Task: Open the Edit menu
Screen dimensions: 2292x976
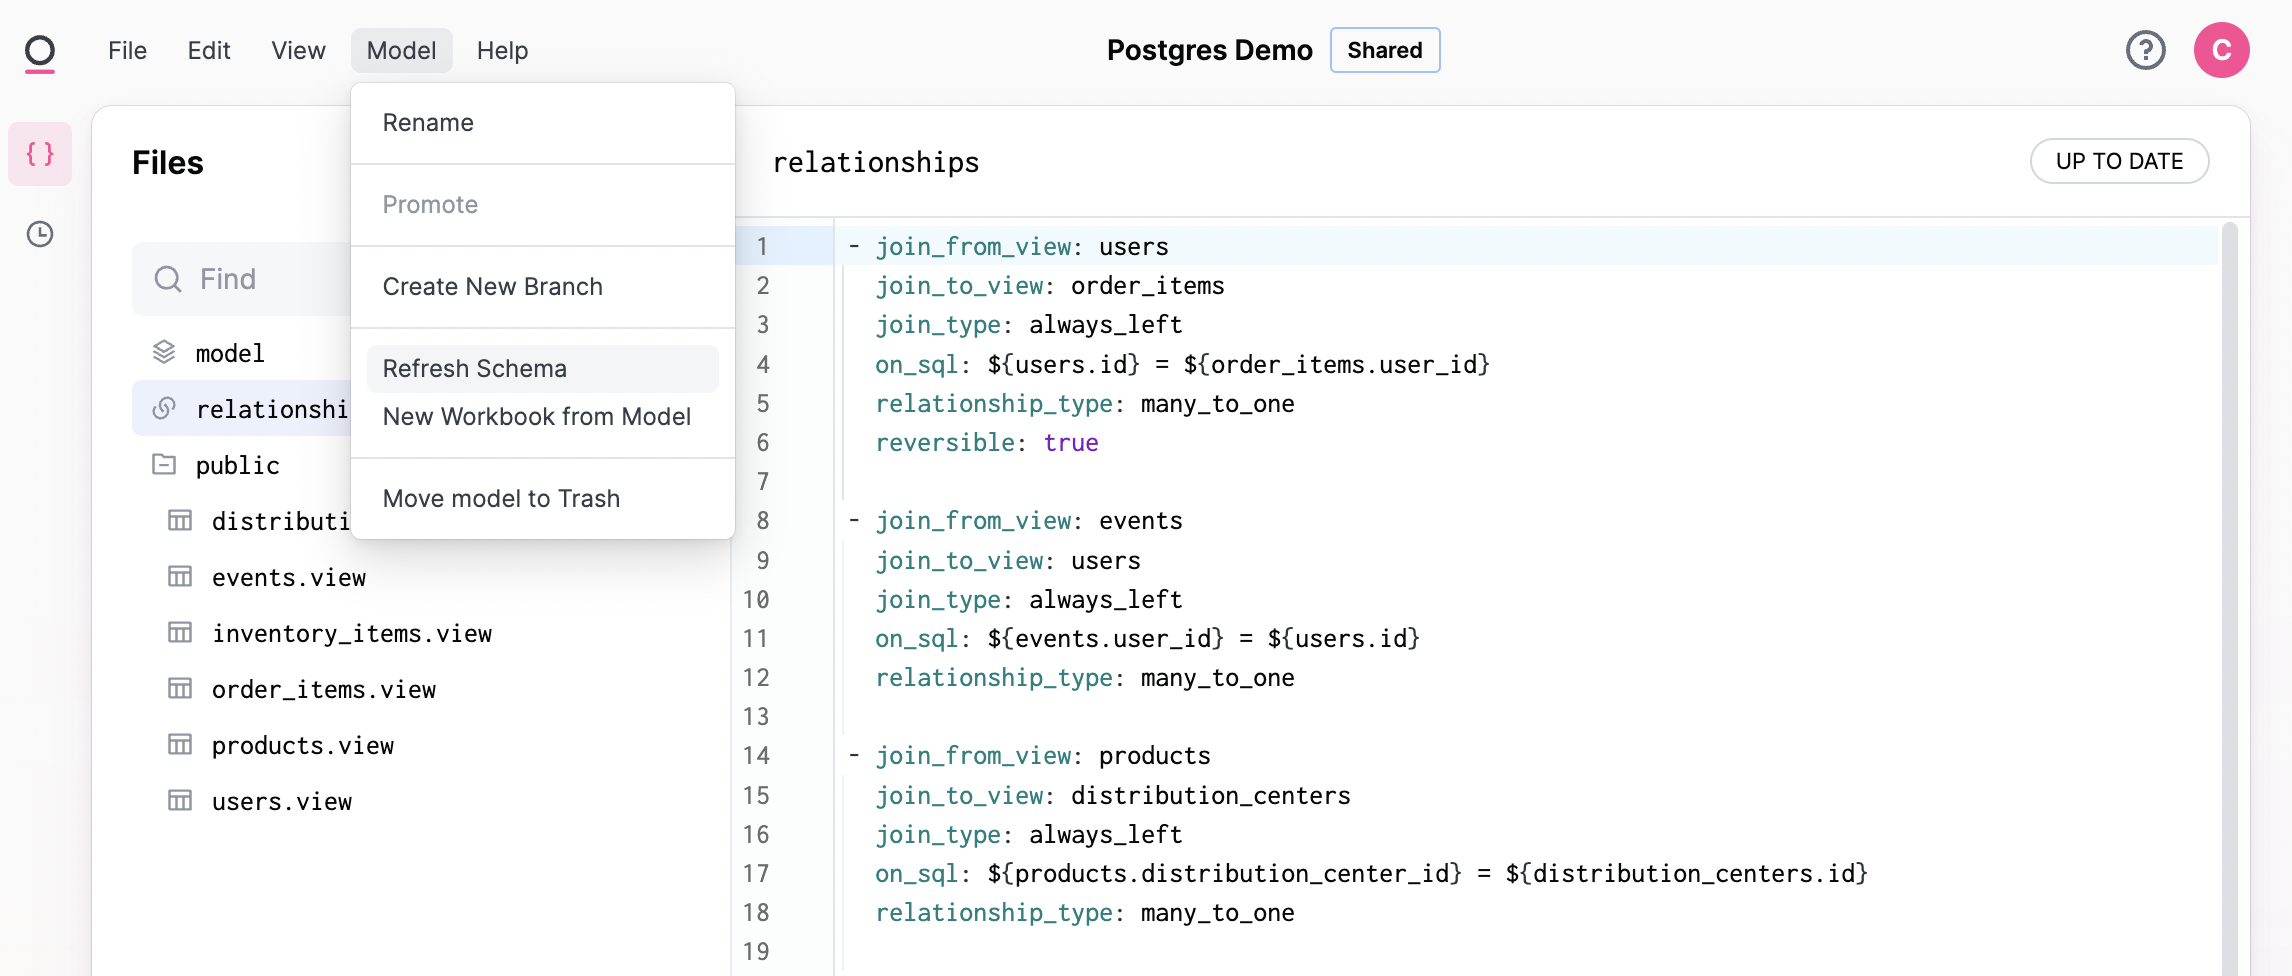Action: [x=209, y=50]
